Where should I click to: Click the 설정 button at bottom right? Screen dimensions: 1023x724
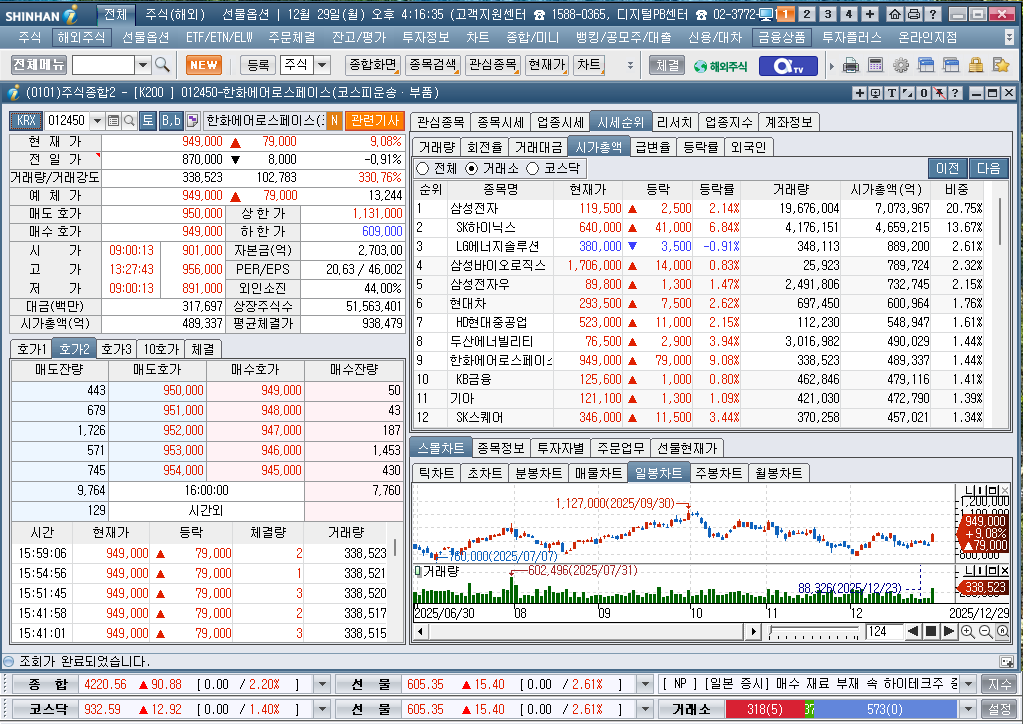pyautogui.click(x=1000, y=709)
